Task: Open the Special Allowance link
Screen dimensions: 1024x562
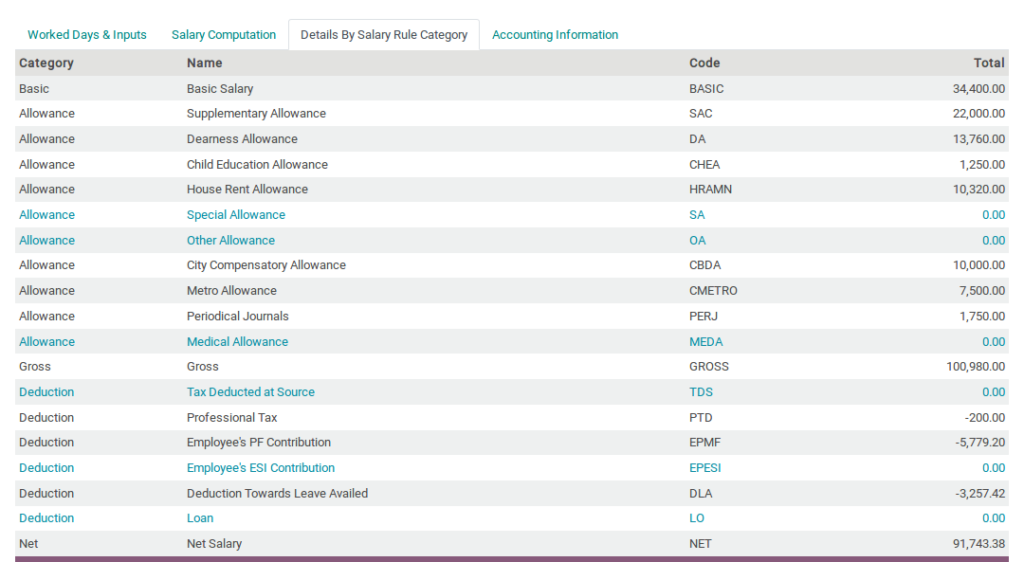Action: [x=236, y=215]
